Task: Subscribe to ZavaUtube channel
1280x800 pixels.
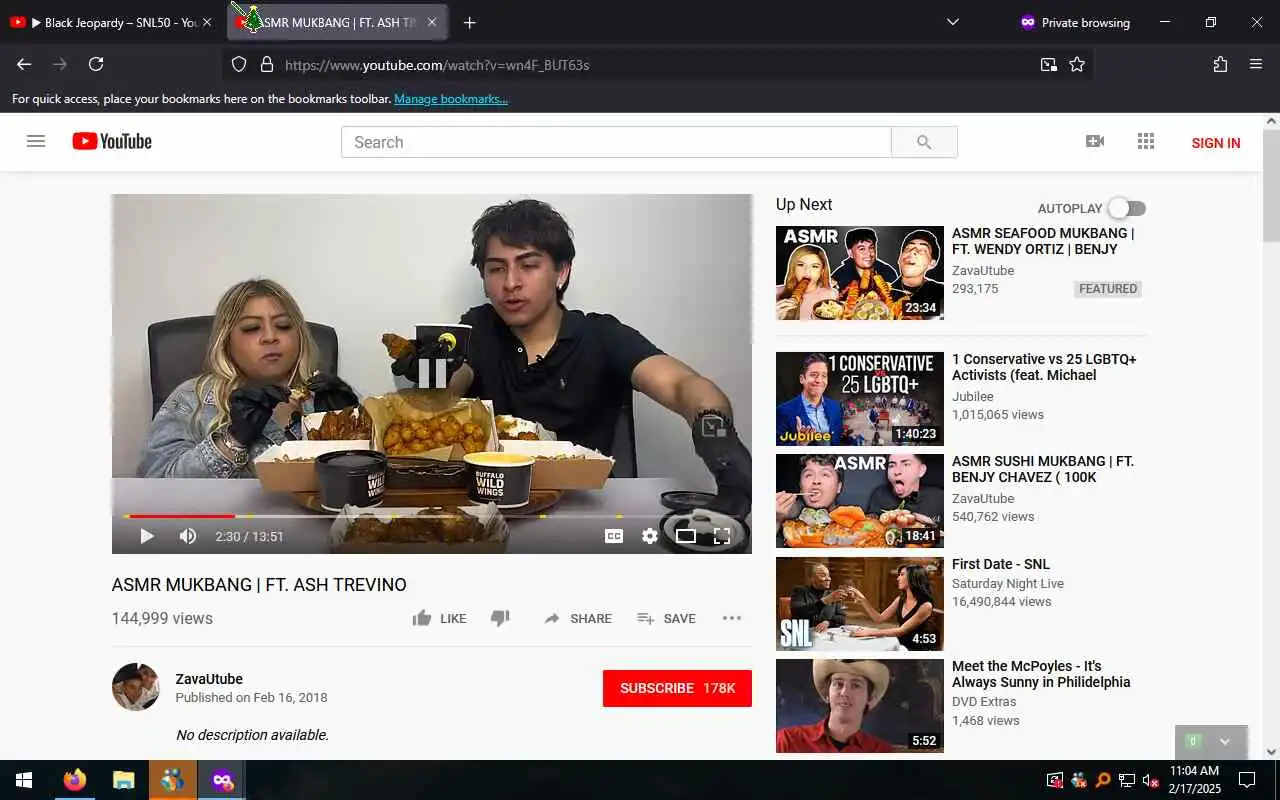Action: [x=677, y=688]
